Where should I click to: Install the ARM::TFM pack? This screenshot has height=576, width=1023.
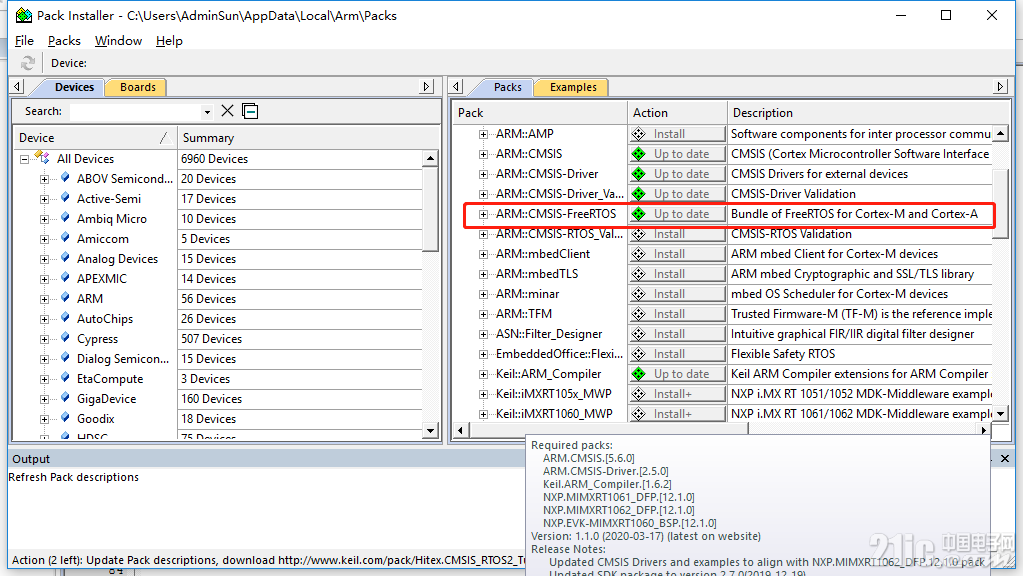pos(677,314)
